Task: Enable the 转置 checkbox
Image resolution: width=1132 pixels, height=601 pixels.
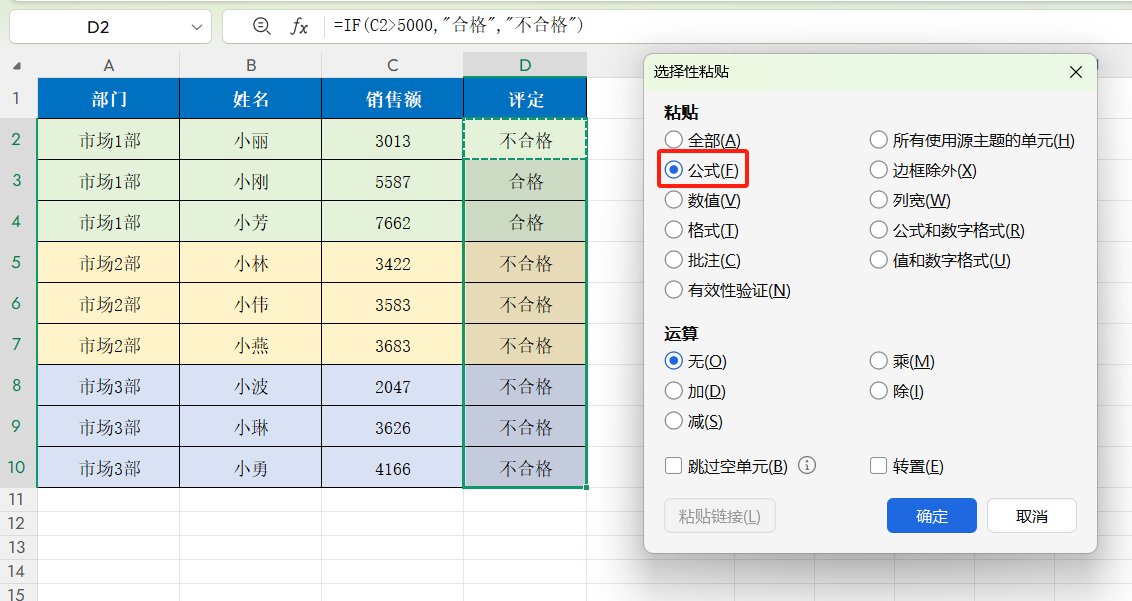Action: click(x=879, y=465)
